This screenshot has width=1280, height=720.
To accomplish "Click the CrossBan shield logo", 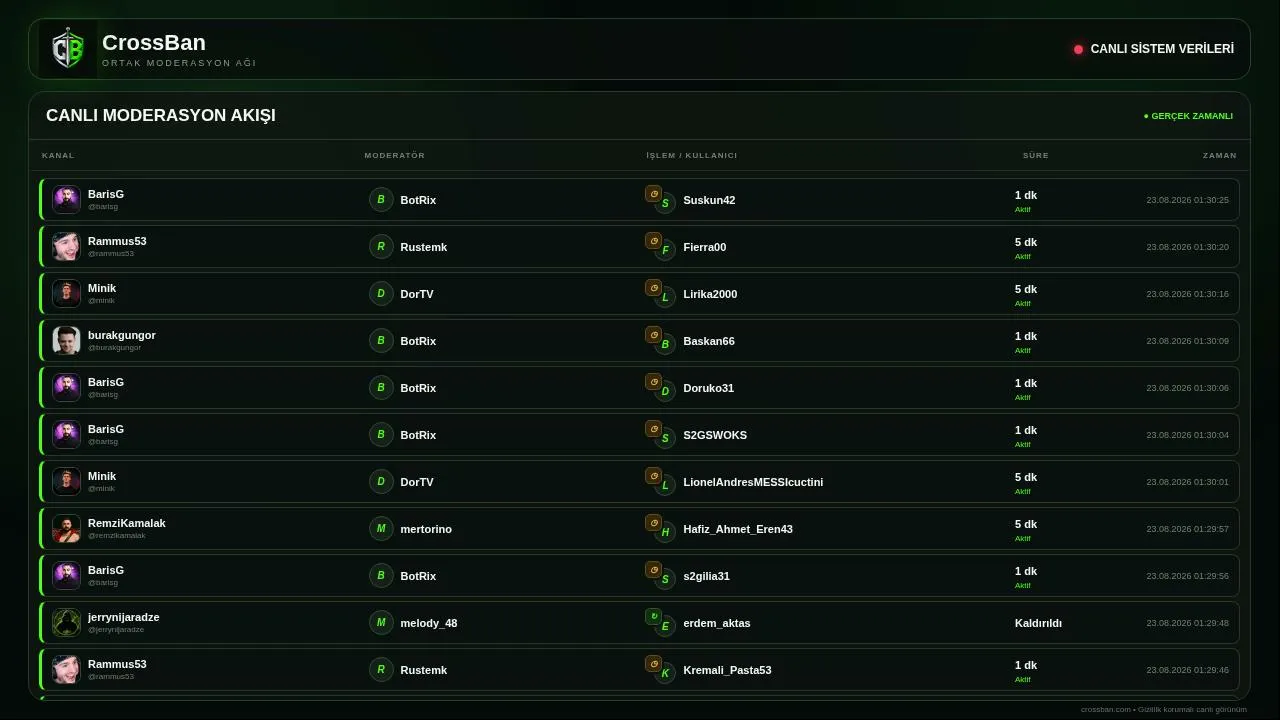I will (68, 49).
